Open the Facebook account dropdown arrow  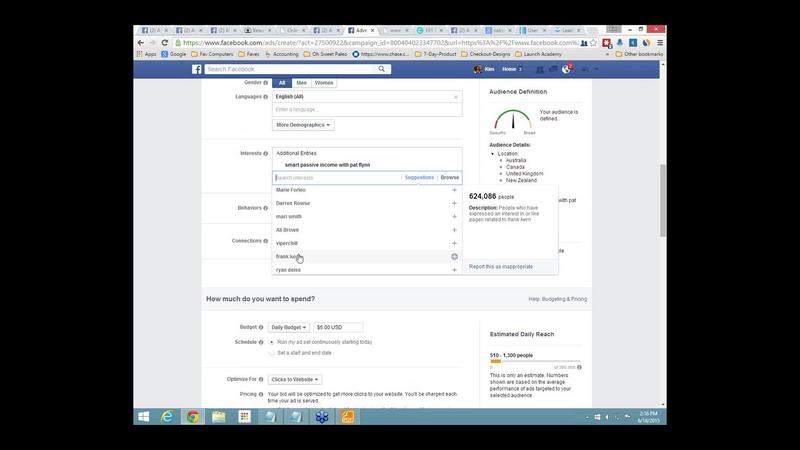pos(596,69)
